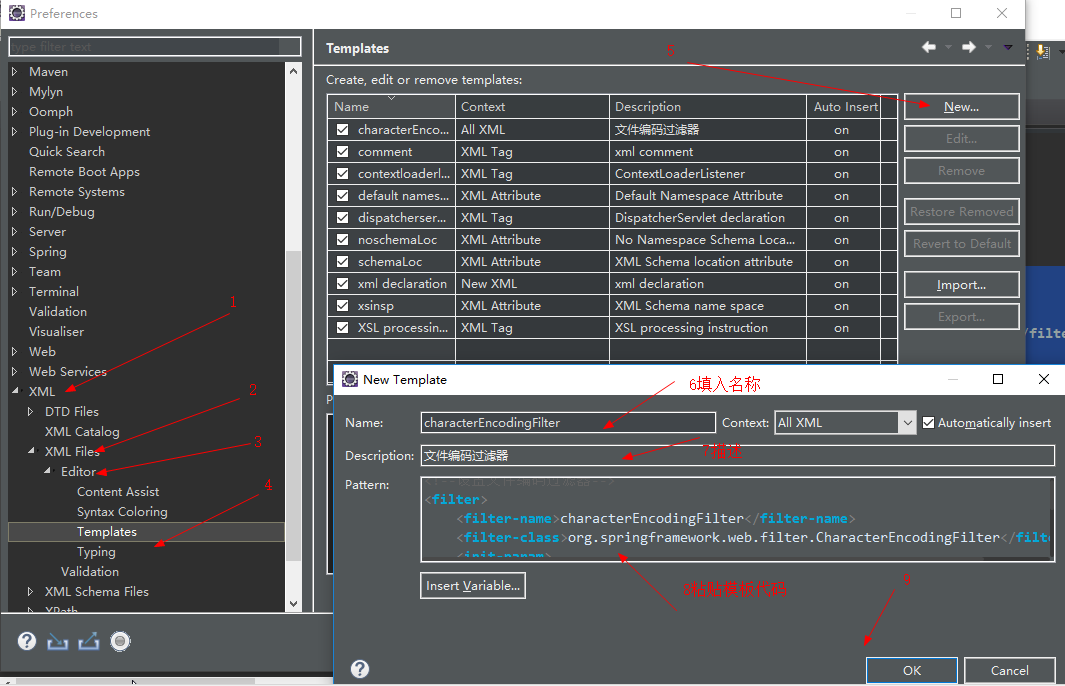
Task: Expand the Run/Debug tree node
Action: [x=14, y=211]
